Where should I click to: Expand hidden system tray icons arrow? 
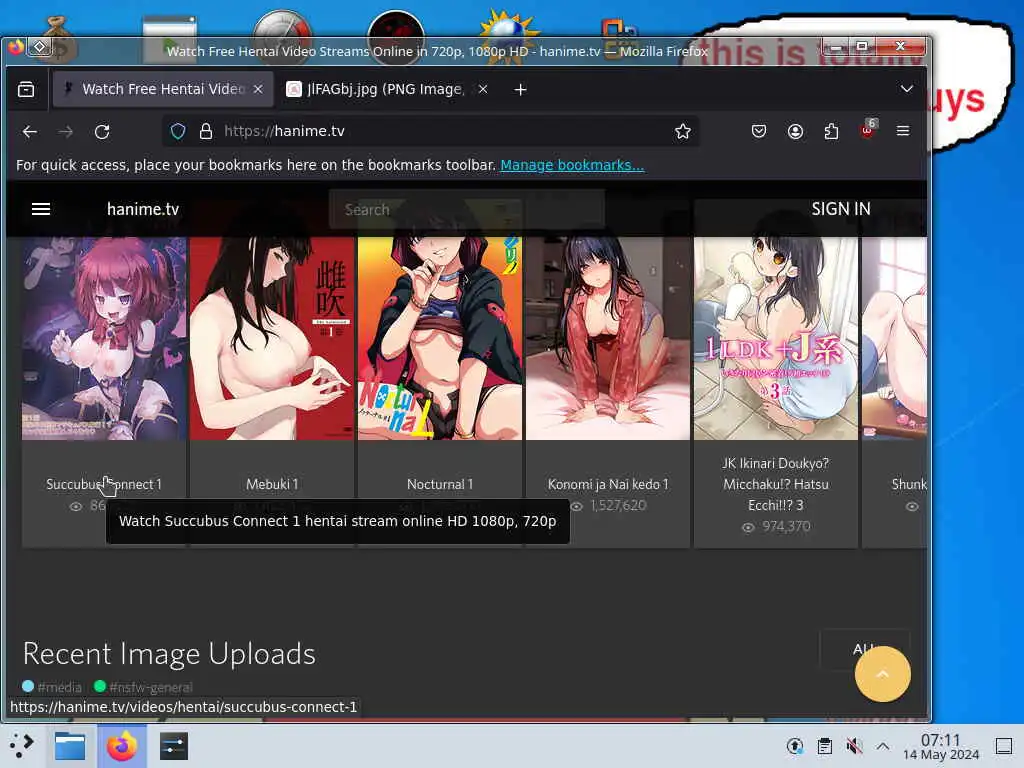tap(883, 746)
